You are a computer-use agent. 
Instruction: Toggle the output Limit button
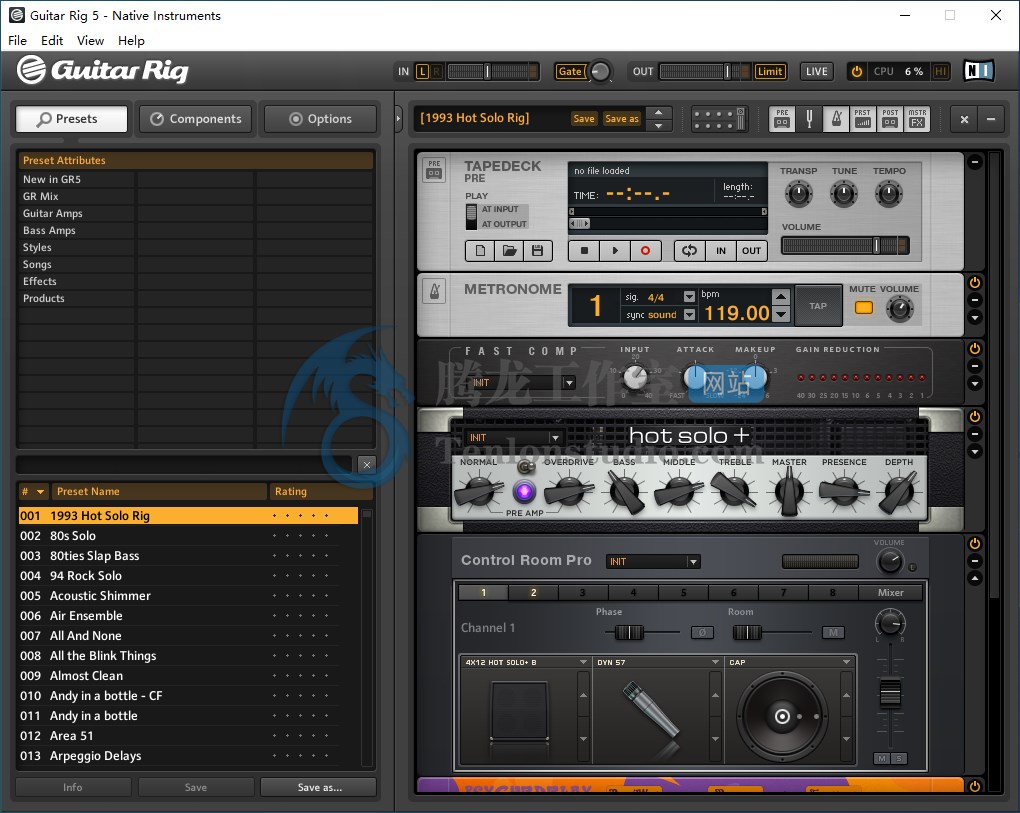coord(770,72)
